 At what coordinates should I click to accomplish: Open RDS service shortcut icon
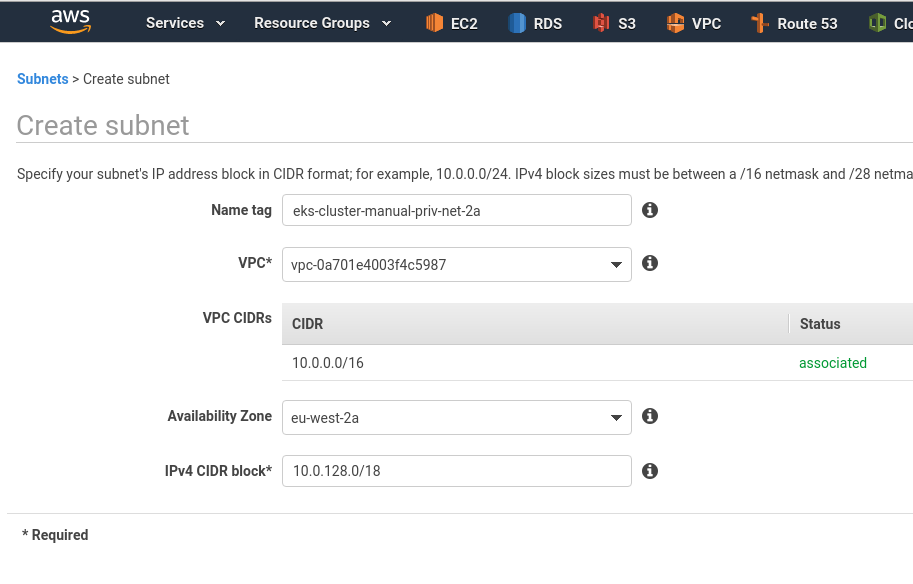[x=517, y=23]
